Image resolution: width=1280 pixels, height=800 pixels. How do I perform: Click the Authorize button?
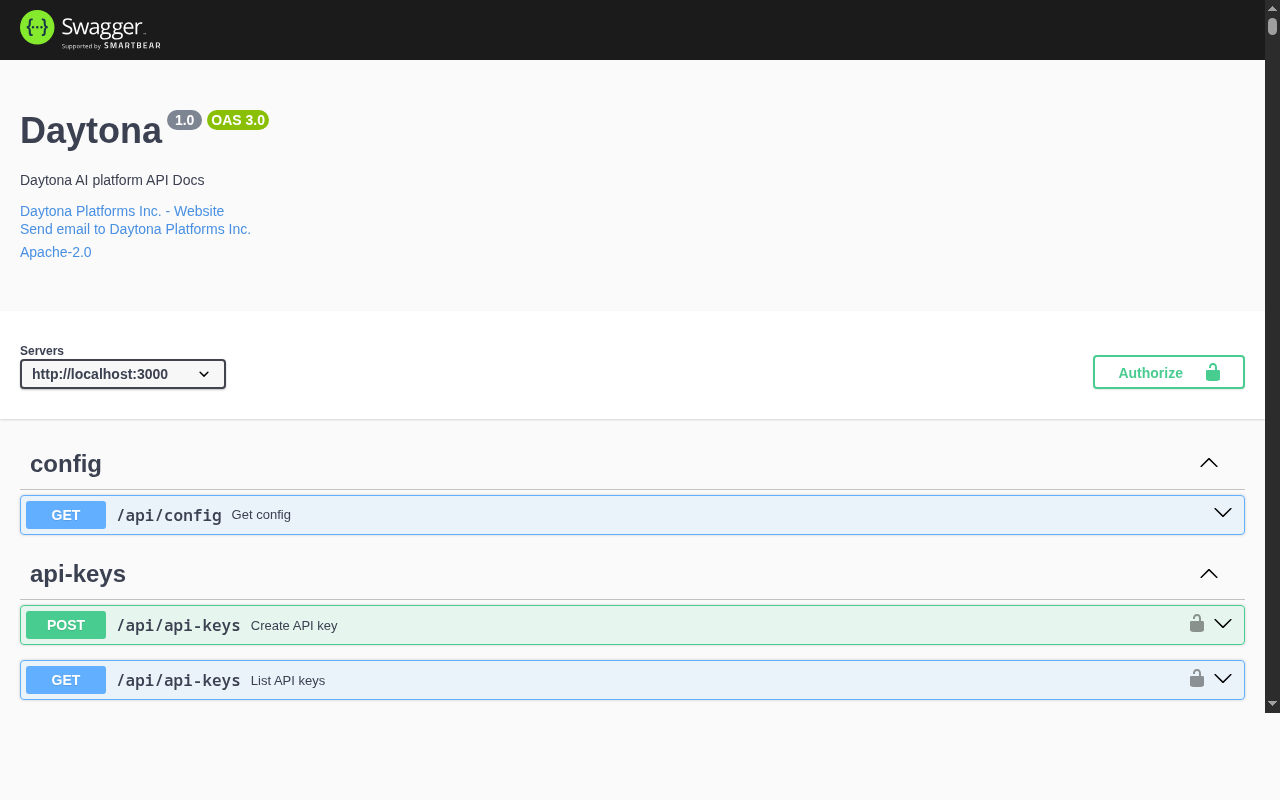tap(1169, 372)
